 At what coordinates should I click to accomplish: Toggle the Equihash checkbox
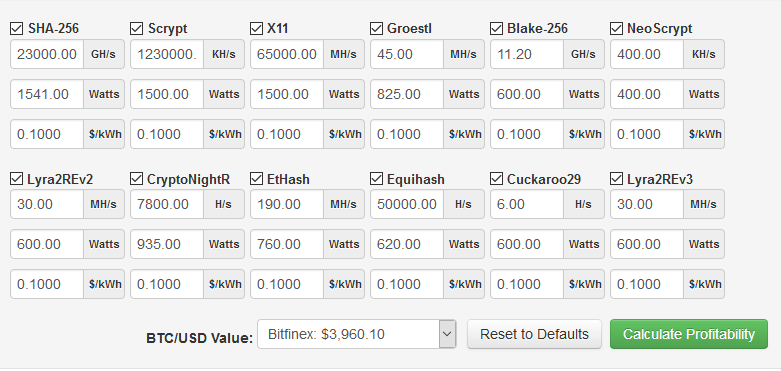(377, 179)
